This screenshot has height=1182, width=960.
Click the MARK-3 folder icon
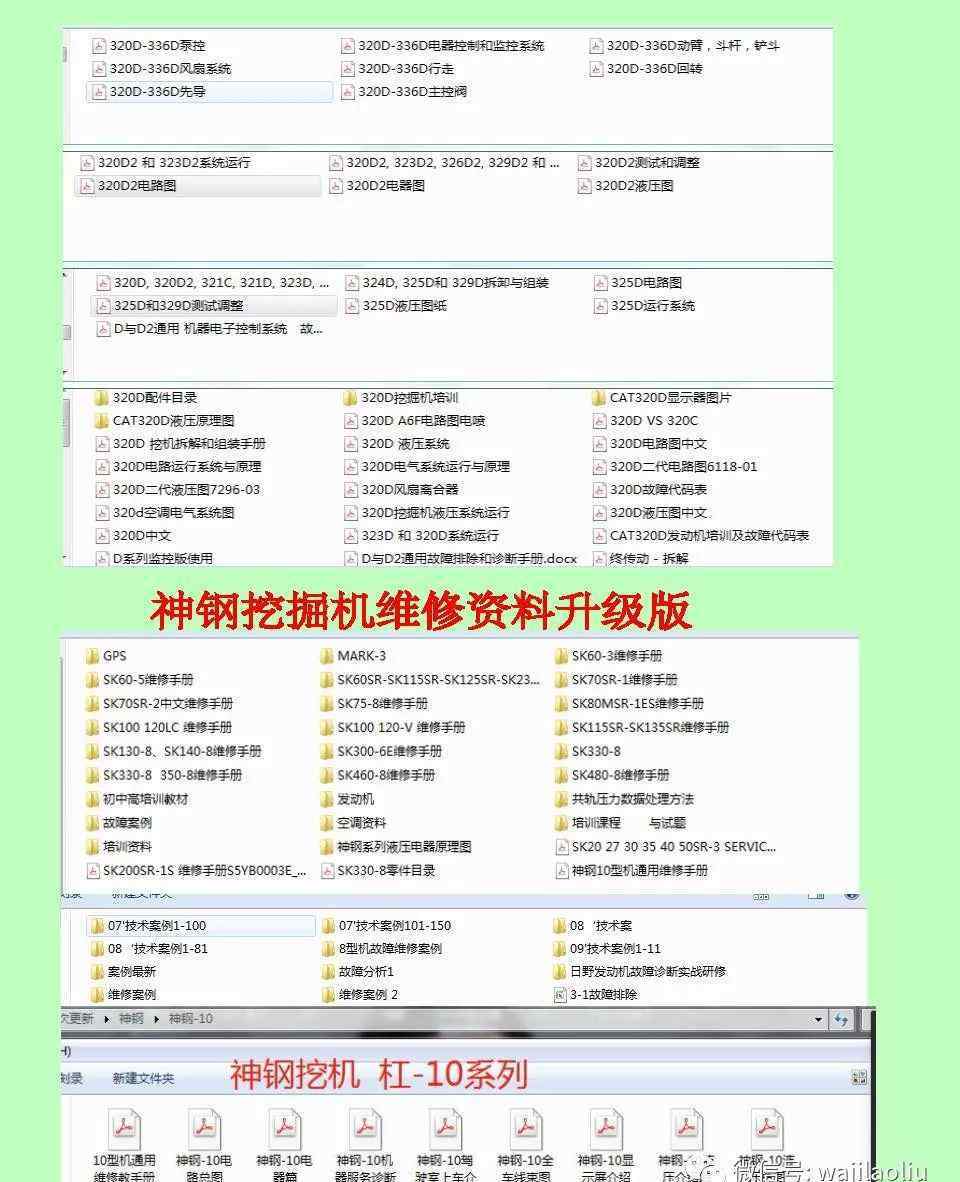[x=326, y=657]
